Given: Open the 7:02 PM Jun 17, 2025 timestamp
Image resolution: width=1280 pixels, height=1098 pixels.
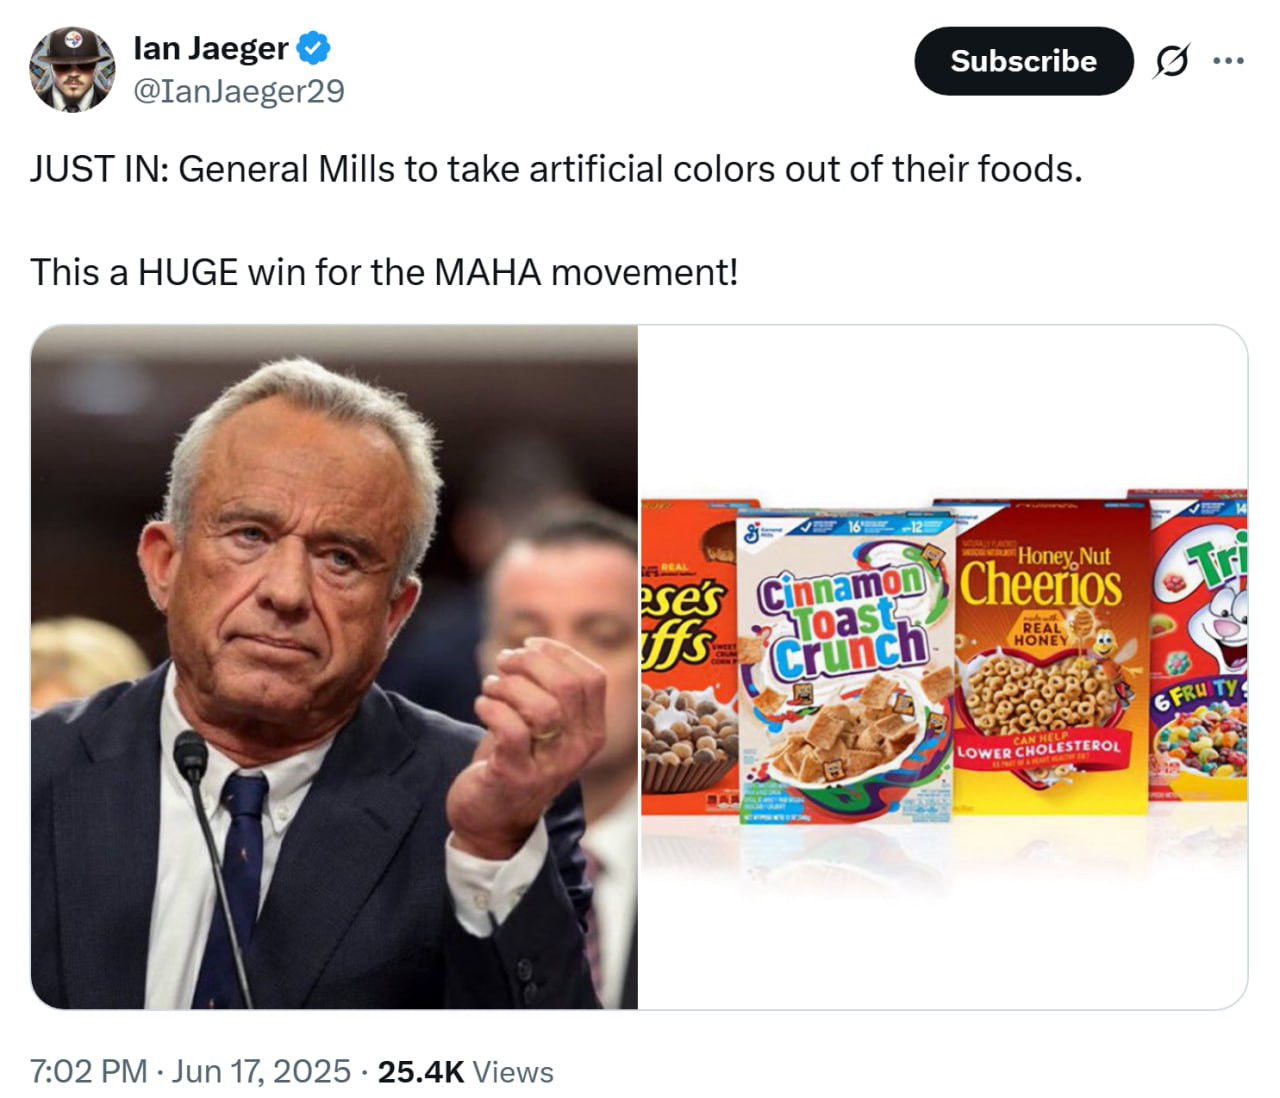Looking at the screenshot, I should (190, 1071).
